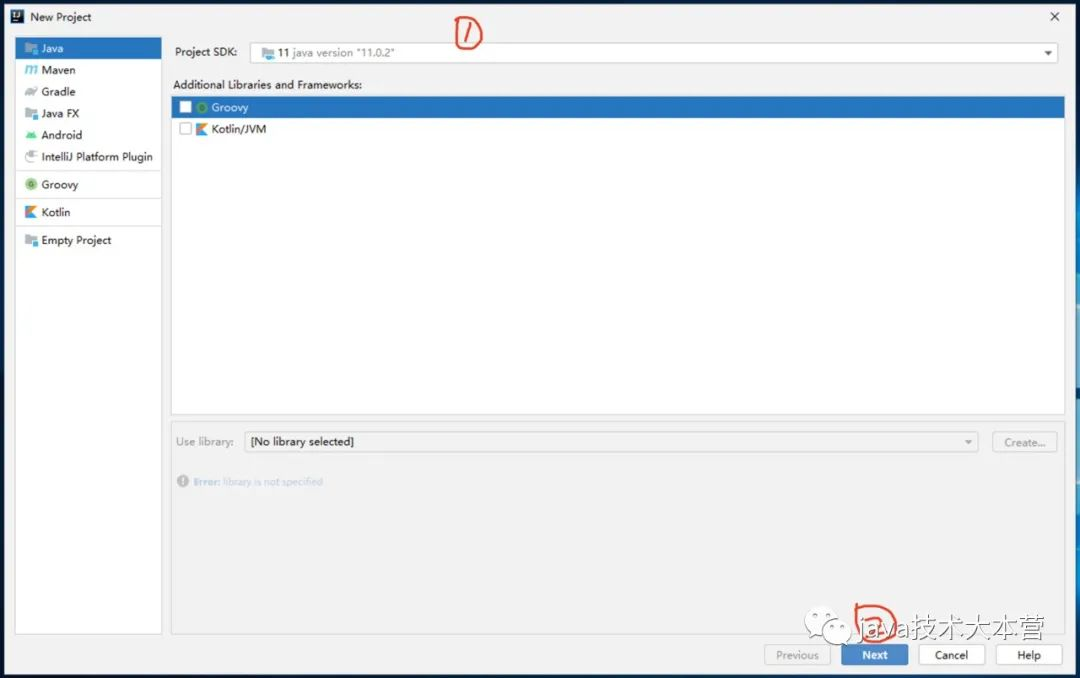1080x678 pixels.
Task: Click the Kotlin logo icon in sidebar
Action: pos(31,212)
